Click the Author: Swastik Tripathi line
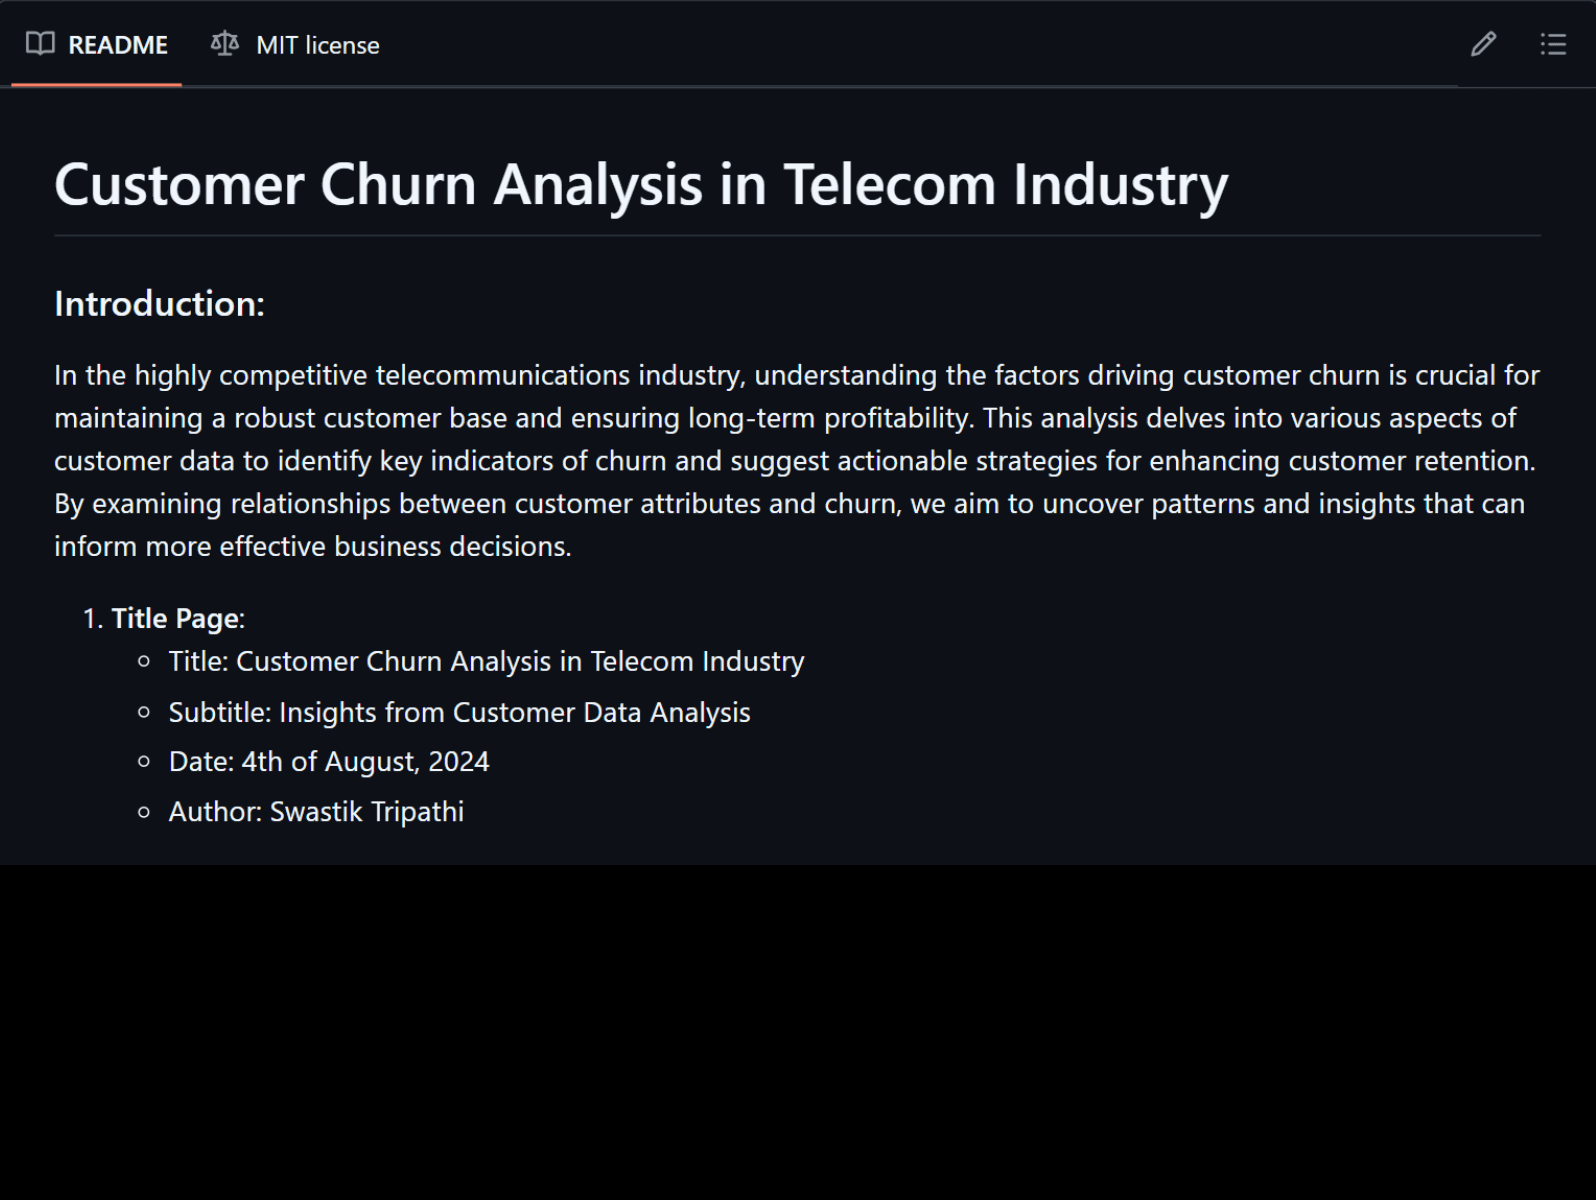Image resolution: width=1596 pixels, height=1200 pixels. pos(316,811)
